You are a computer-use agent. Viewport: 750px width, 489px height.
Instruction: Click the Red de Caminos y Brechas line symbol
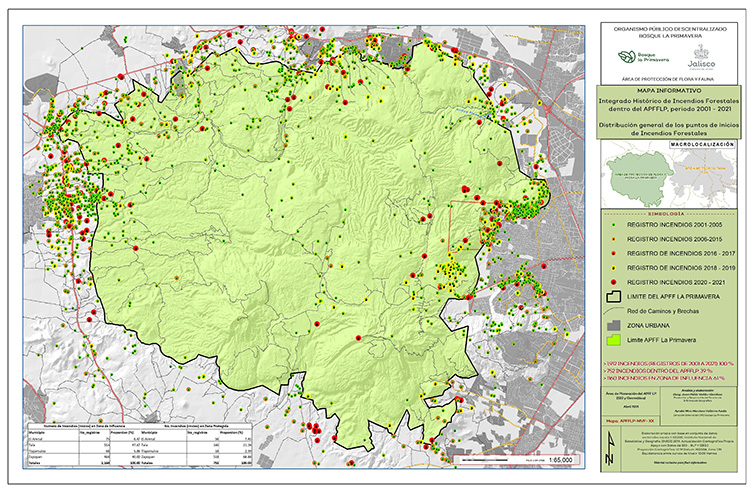coord(609,313)
